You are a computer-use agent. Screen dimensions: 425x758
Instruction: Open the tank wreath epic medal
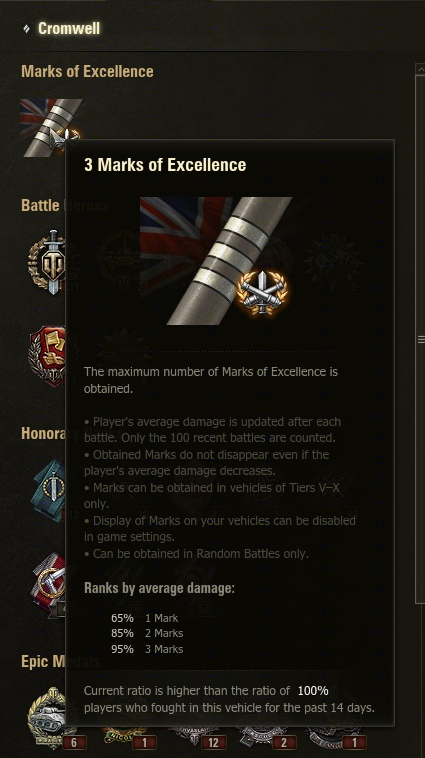pos(47,717)
